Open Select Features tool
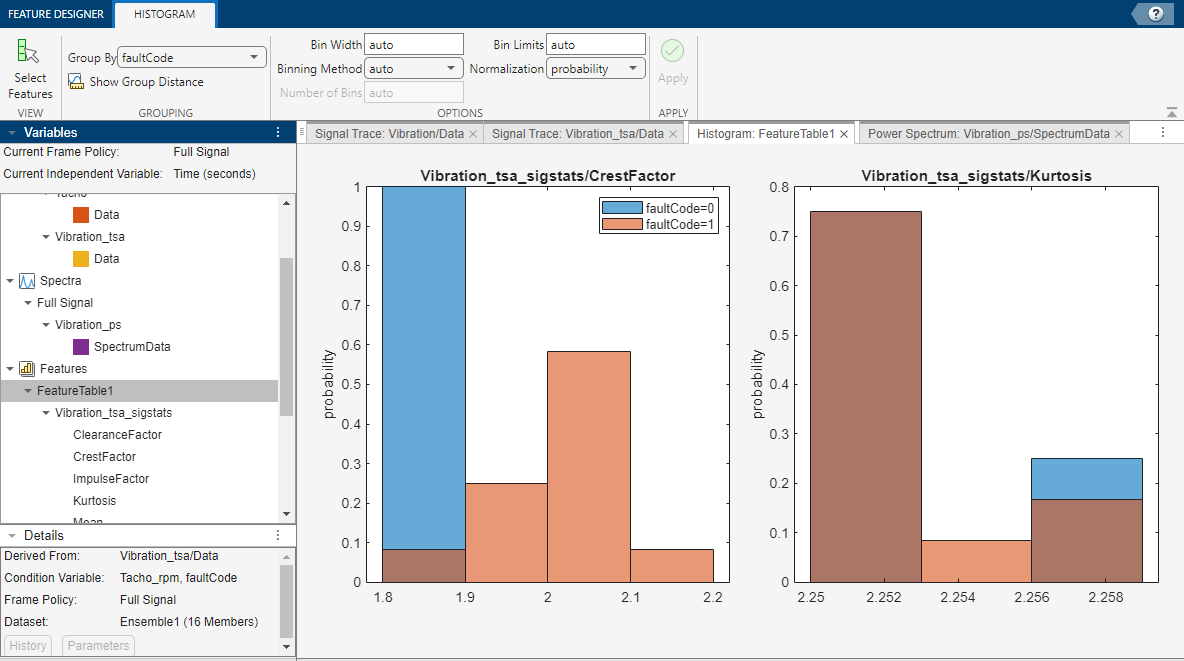 tap(29, 69)
